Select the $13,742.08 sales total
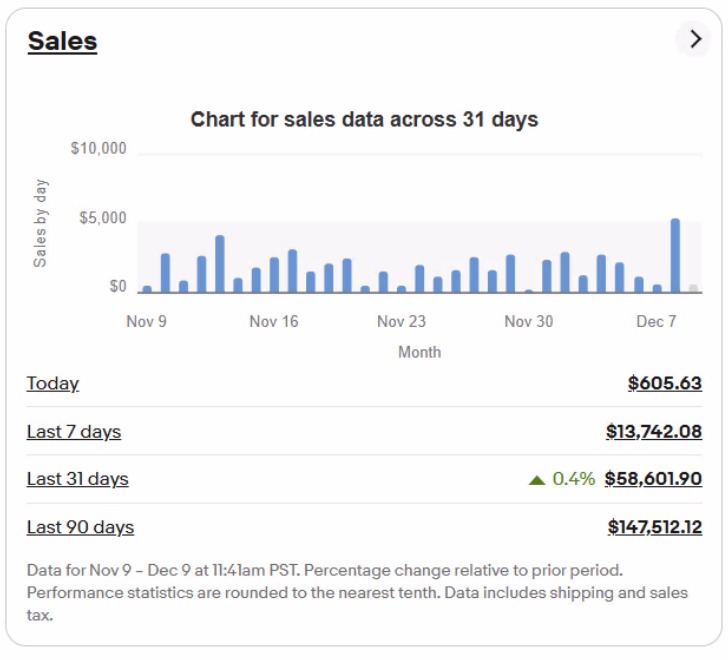The width and height of the screenshot is (728, 660). [653, 432]
